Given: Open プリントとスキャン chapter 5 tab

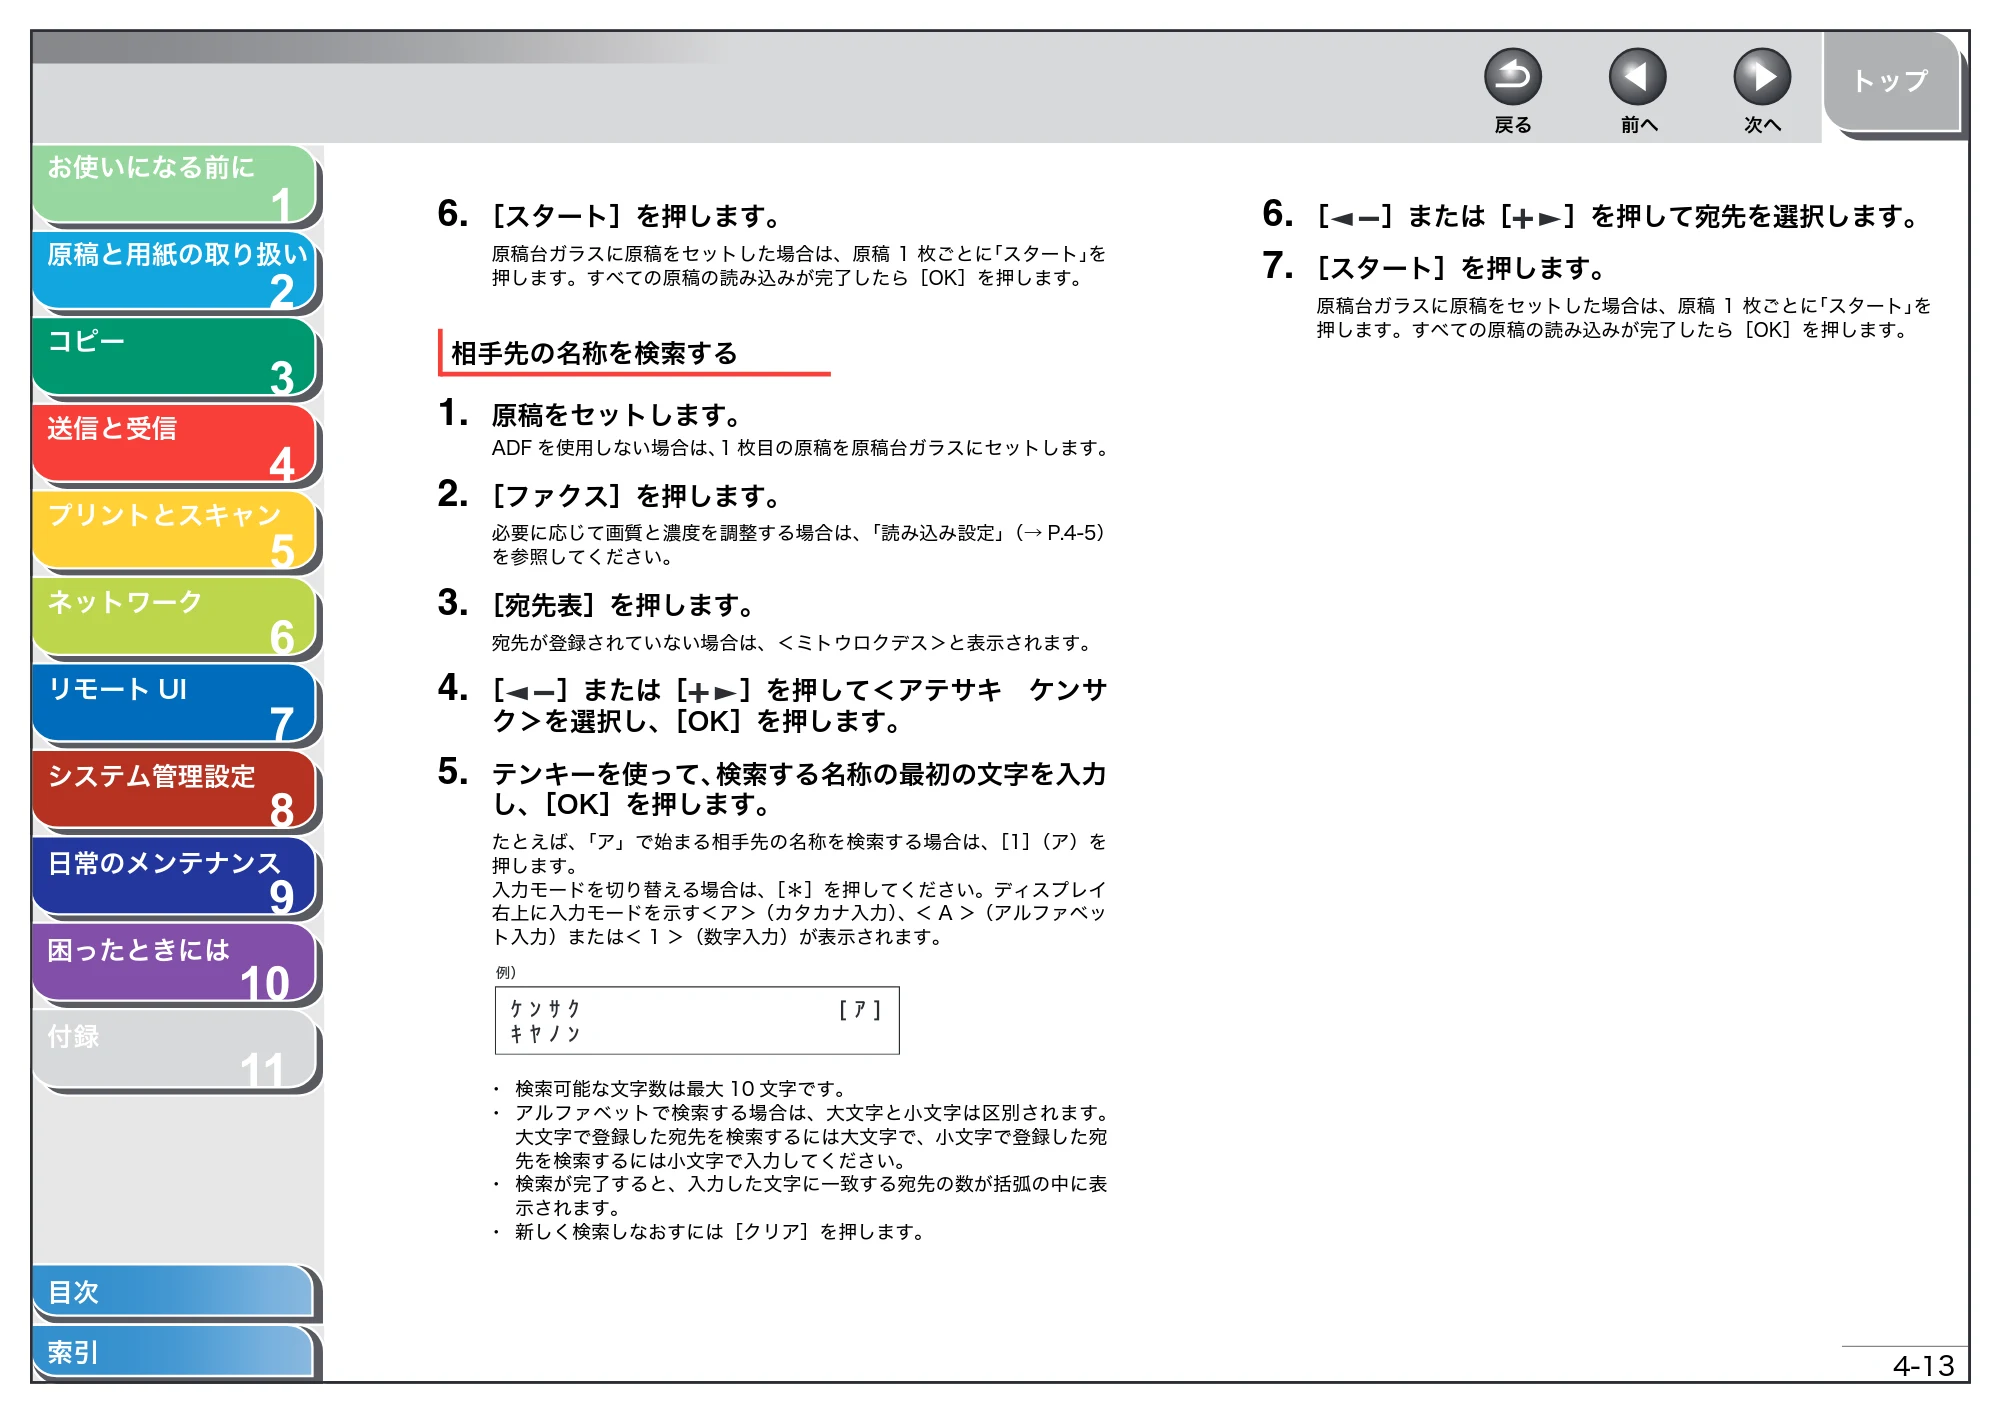Looking at the screenshot, I should (175, 531).
